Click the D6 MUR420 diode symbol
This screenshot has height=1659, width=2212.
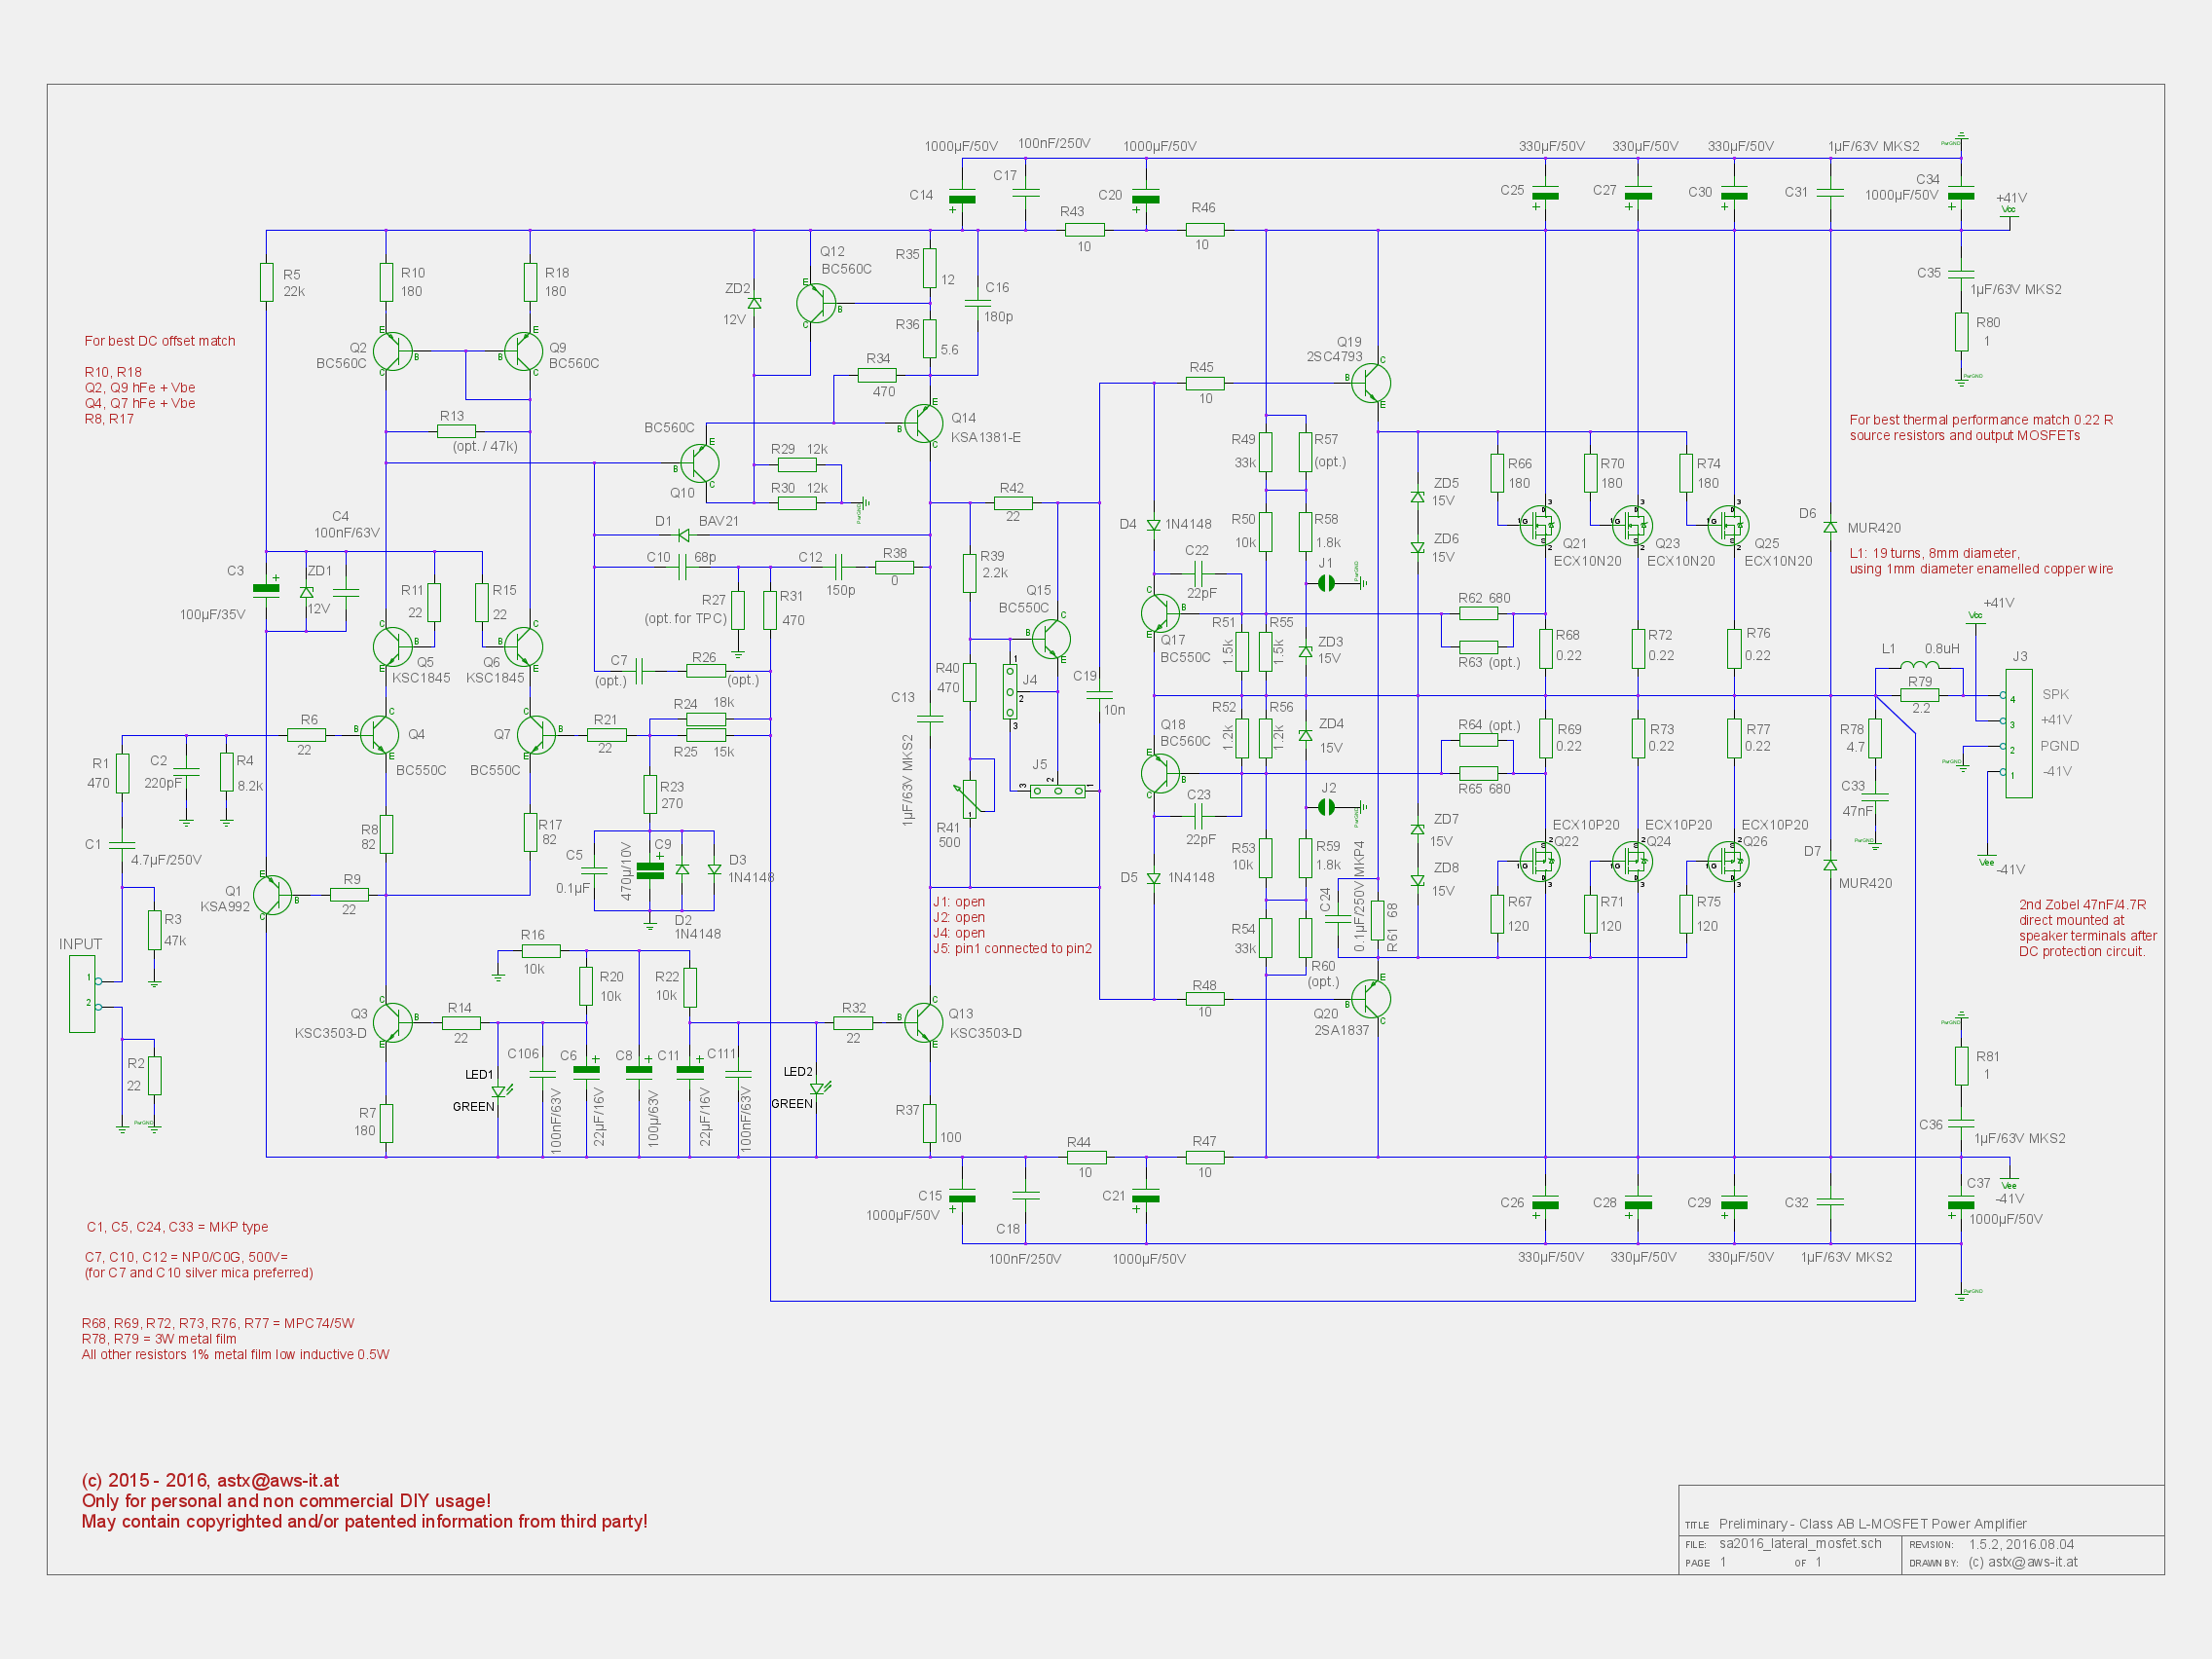(x=1830, y=527)
